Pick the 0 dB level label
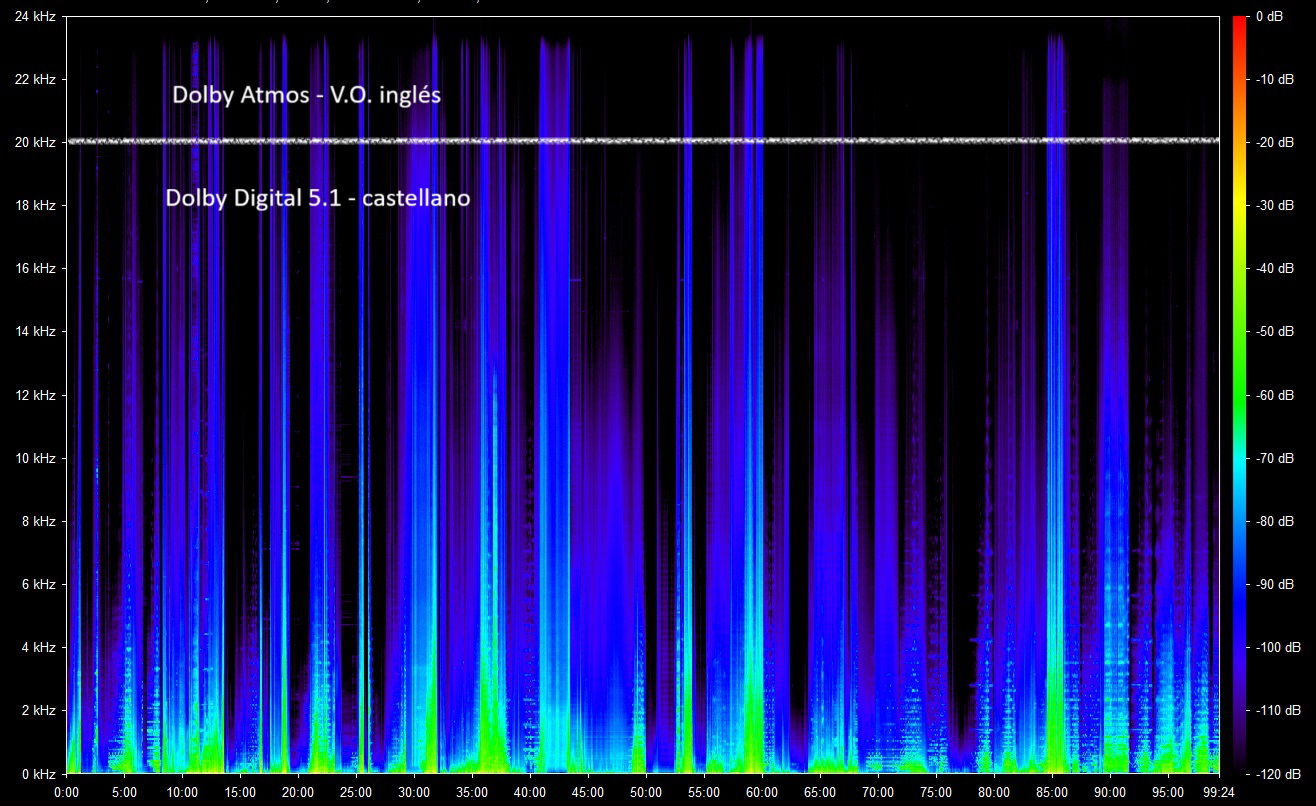This screenshot has width=1316, height=806. coord(1268,16)
